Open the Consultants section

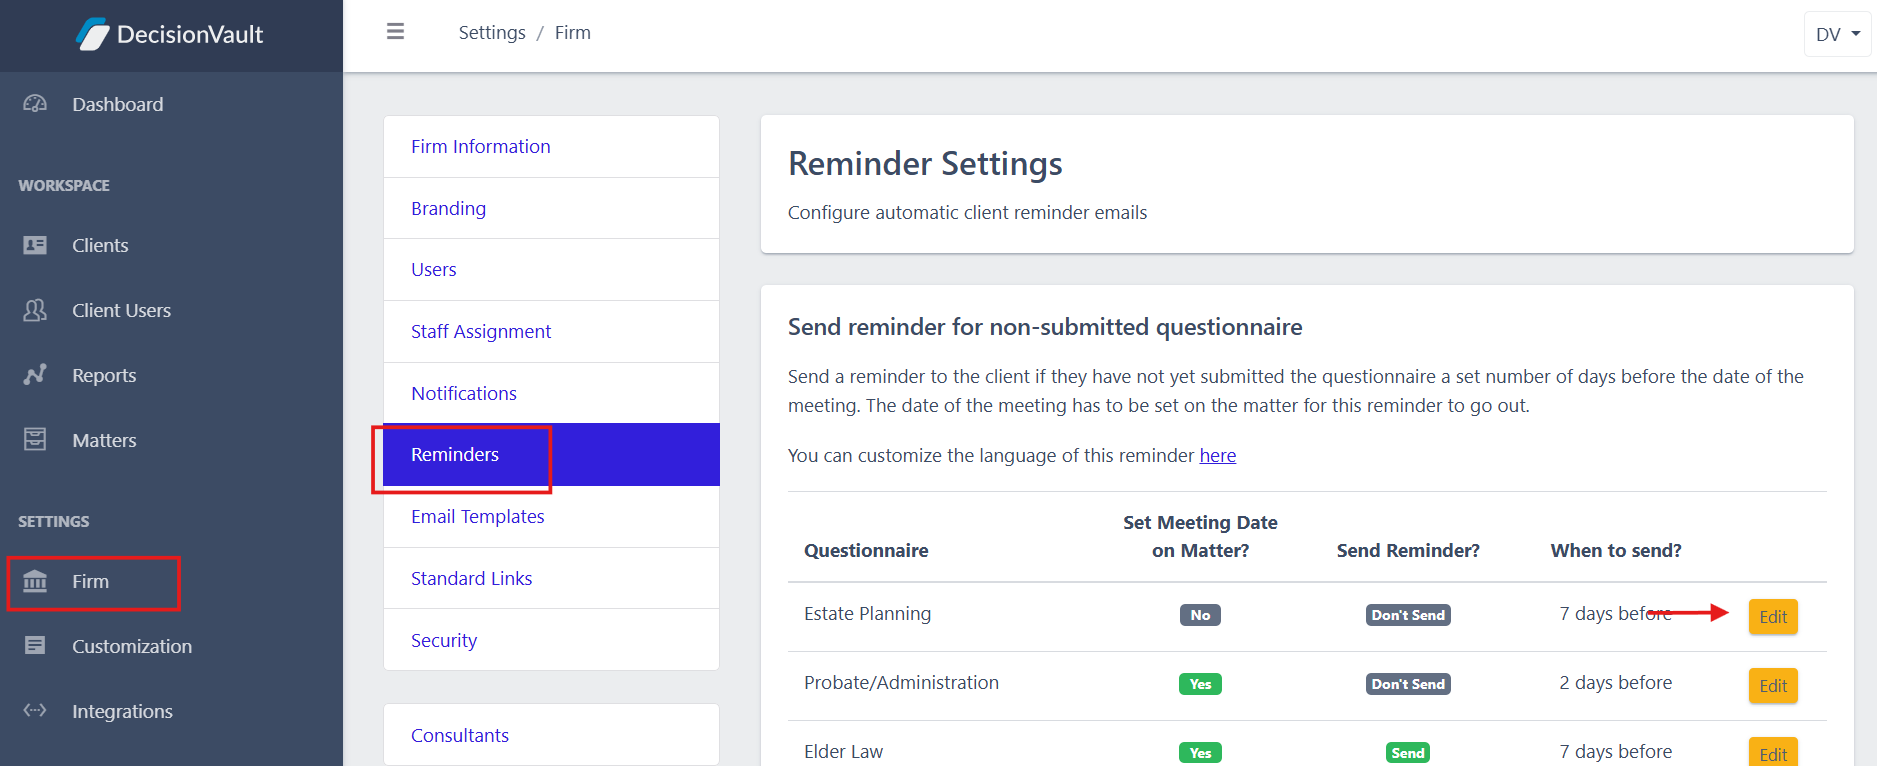pyautogui.click(x=460, y=736)
